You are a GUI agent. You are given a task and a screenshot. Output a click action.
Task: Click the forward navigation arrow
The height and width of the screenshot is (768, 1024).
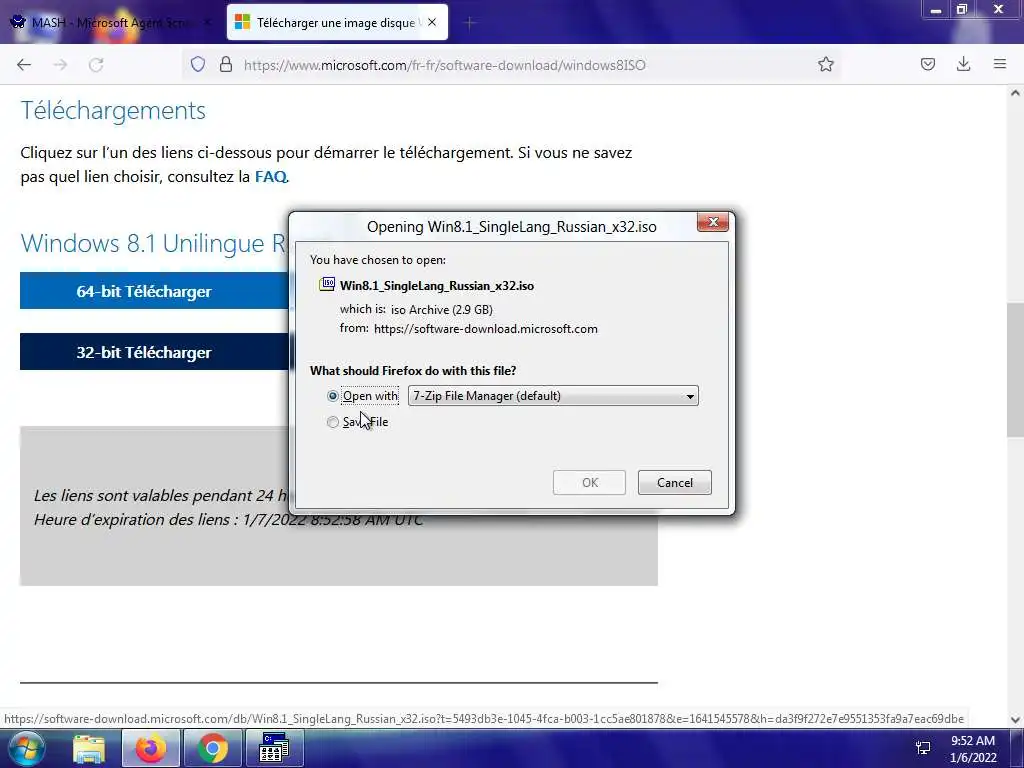coord(60,65)
